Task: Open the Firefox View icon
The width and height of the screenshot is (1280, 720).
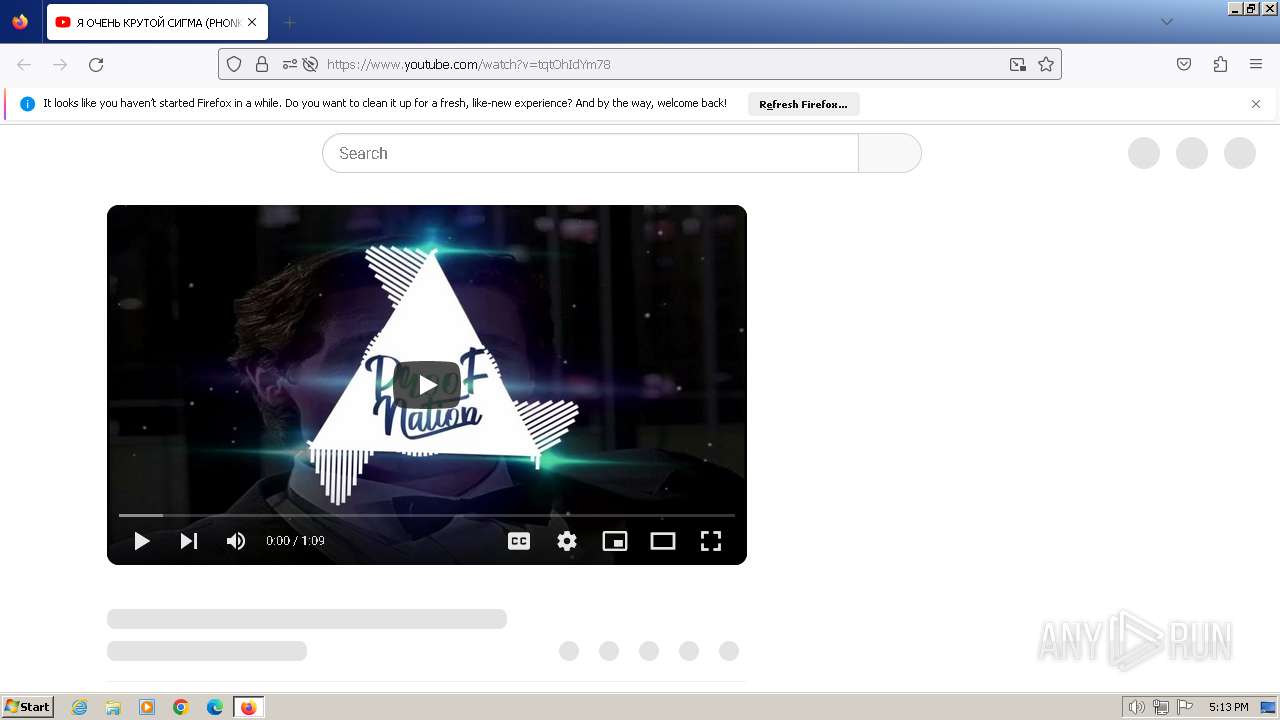Action: click(20, 22)
